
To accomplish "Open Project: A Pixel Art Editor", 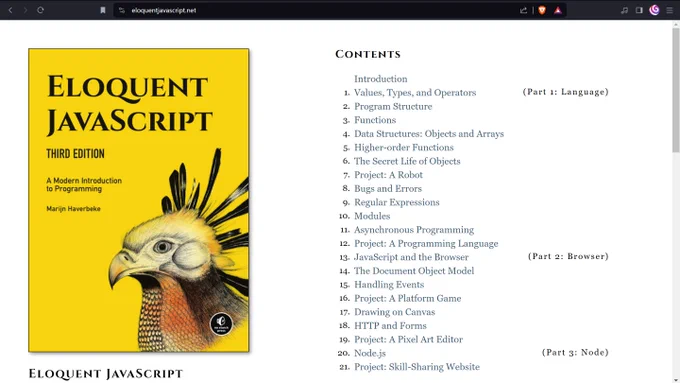I will (x=408, y=340).
